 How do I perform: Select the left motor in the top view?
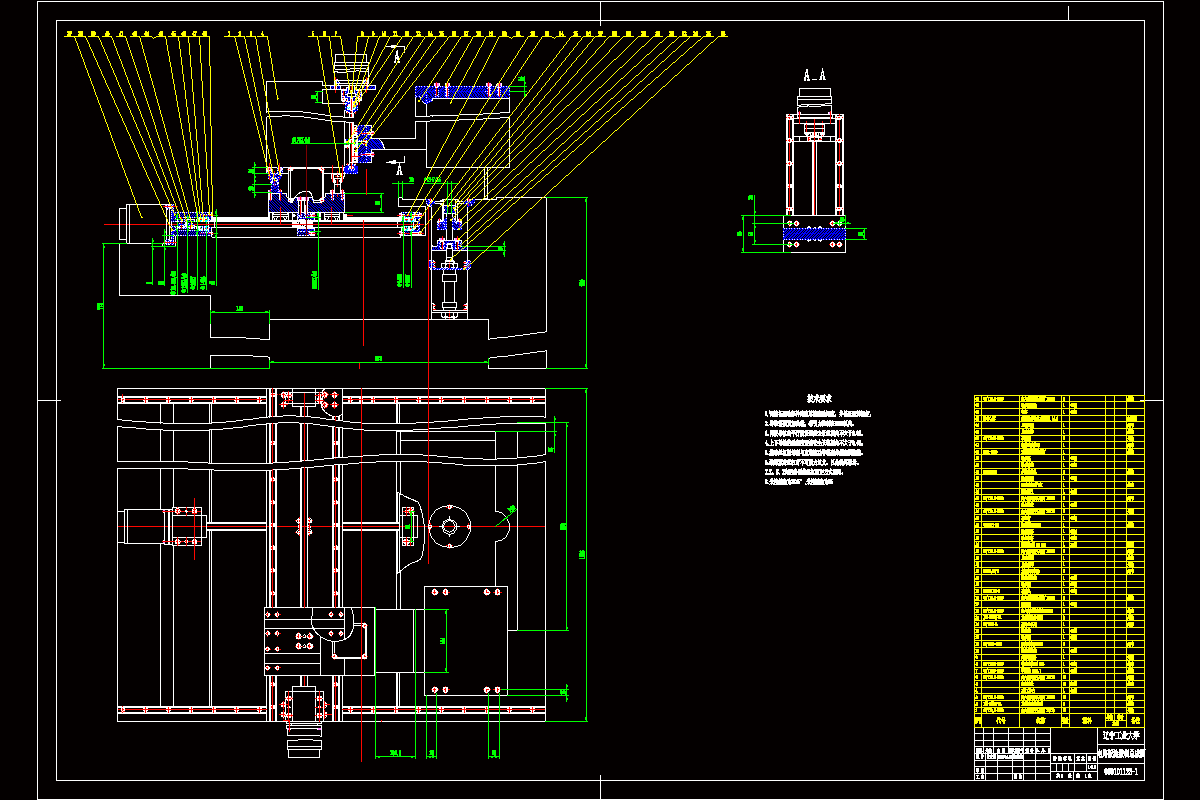(x=147, y=525)
